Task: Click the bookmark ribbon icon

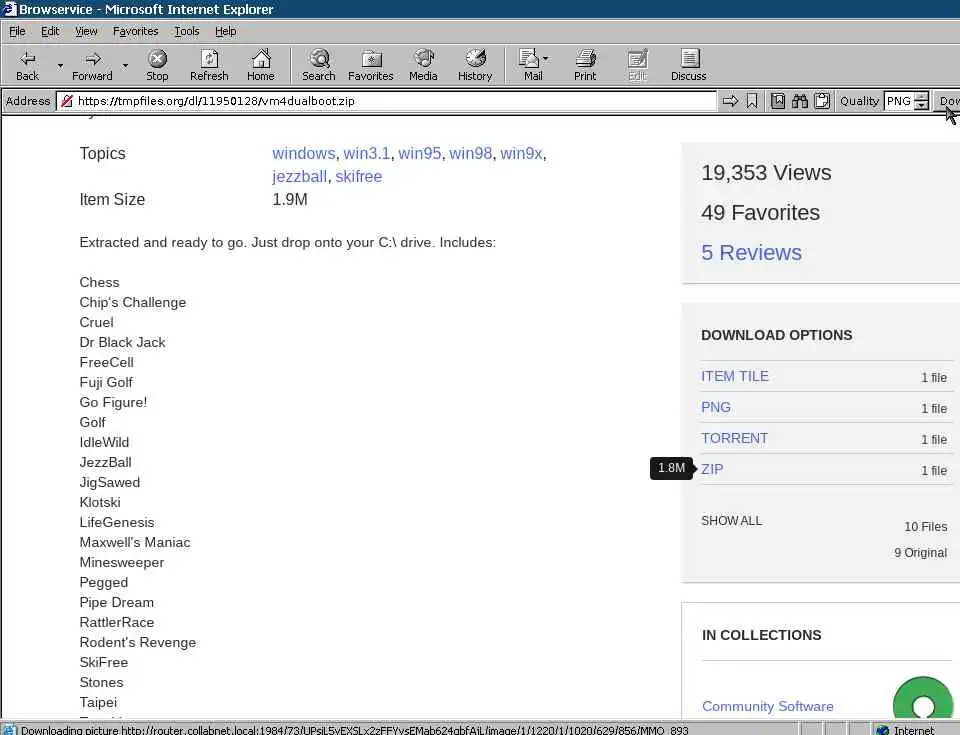Action: tap(752, 101)
